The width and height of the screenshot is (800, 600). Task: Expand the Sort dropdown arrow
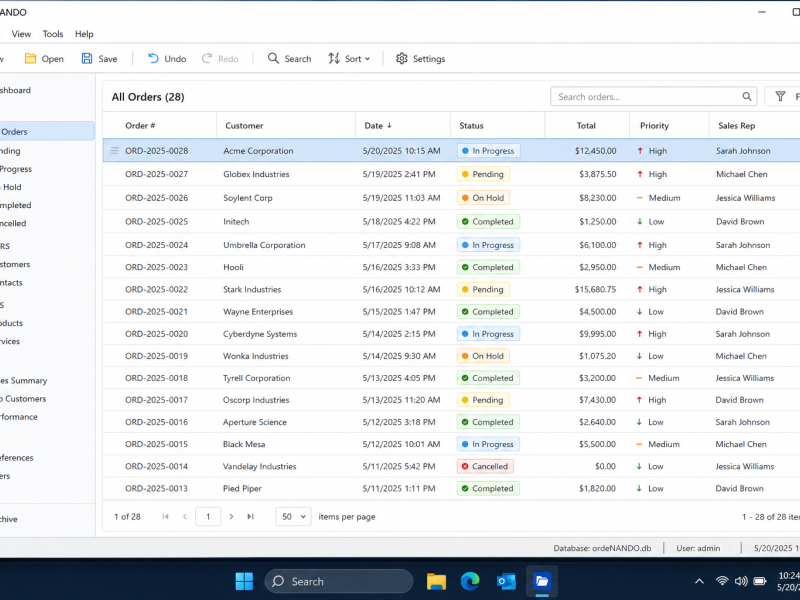(368, 59)
